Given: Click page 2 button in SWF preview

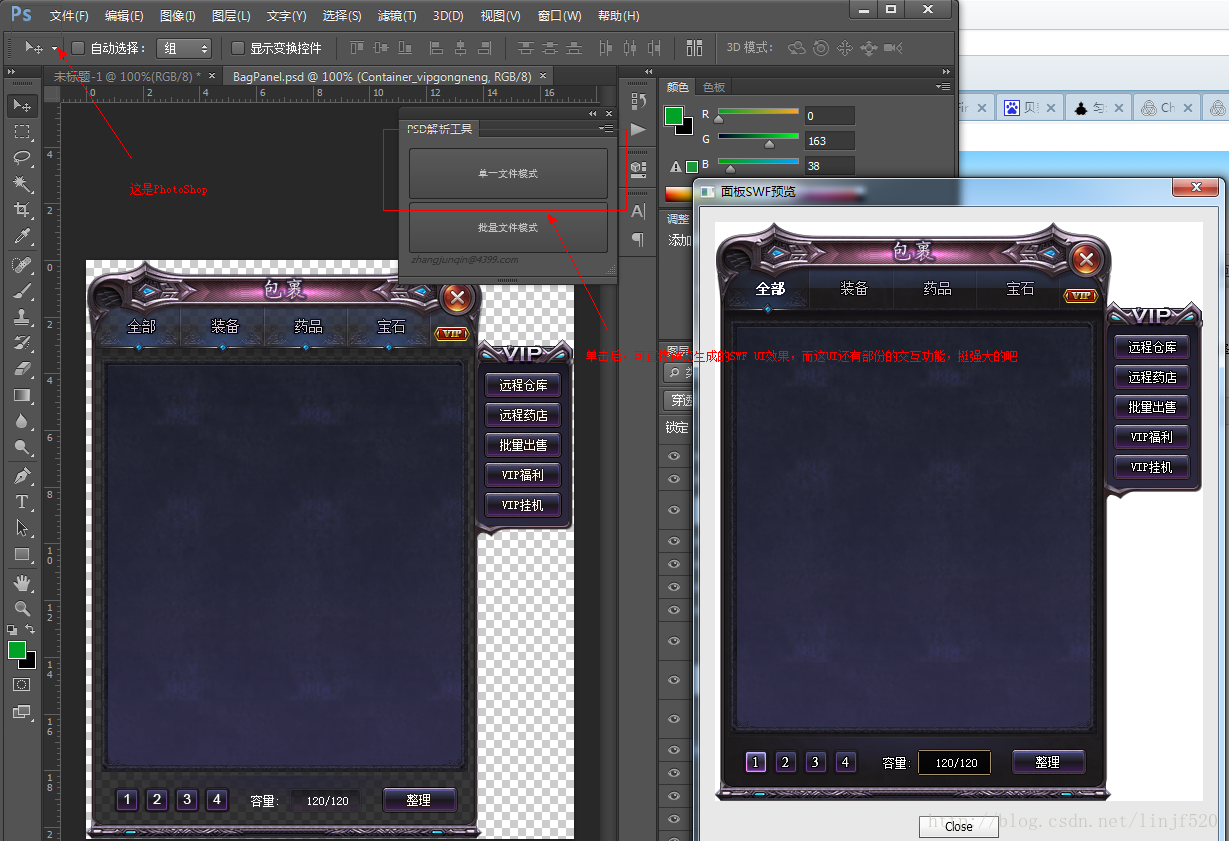Looking at the screenshot, I should coord(786,763).
